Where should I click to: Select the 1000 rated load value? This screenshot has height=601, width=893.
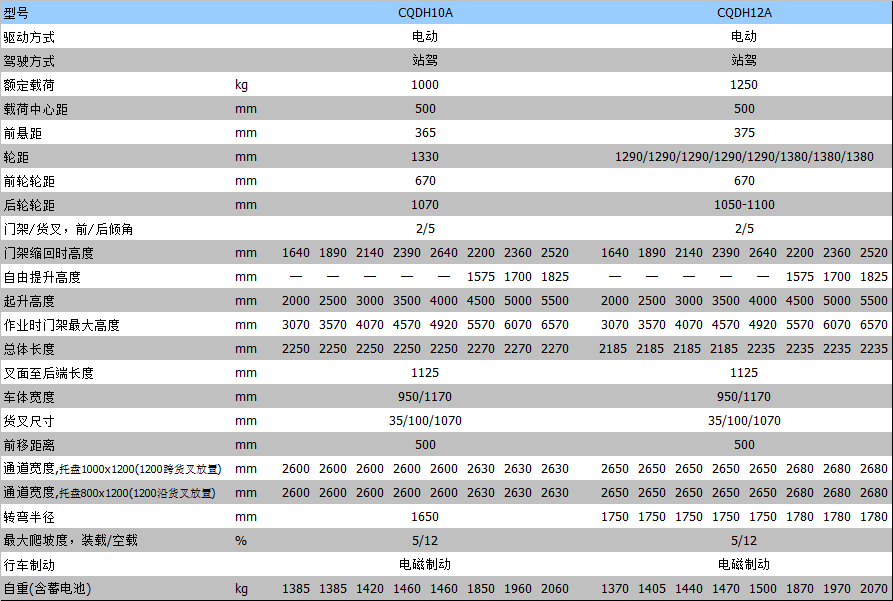(425, 84)
